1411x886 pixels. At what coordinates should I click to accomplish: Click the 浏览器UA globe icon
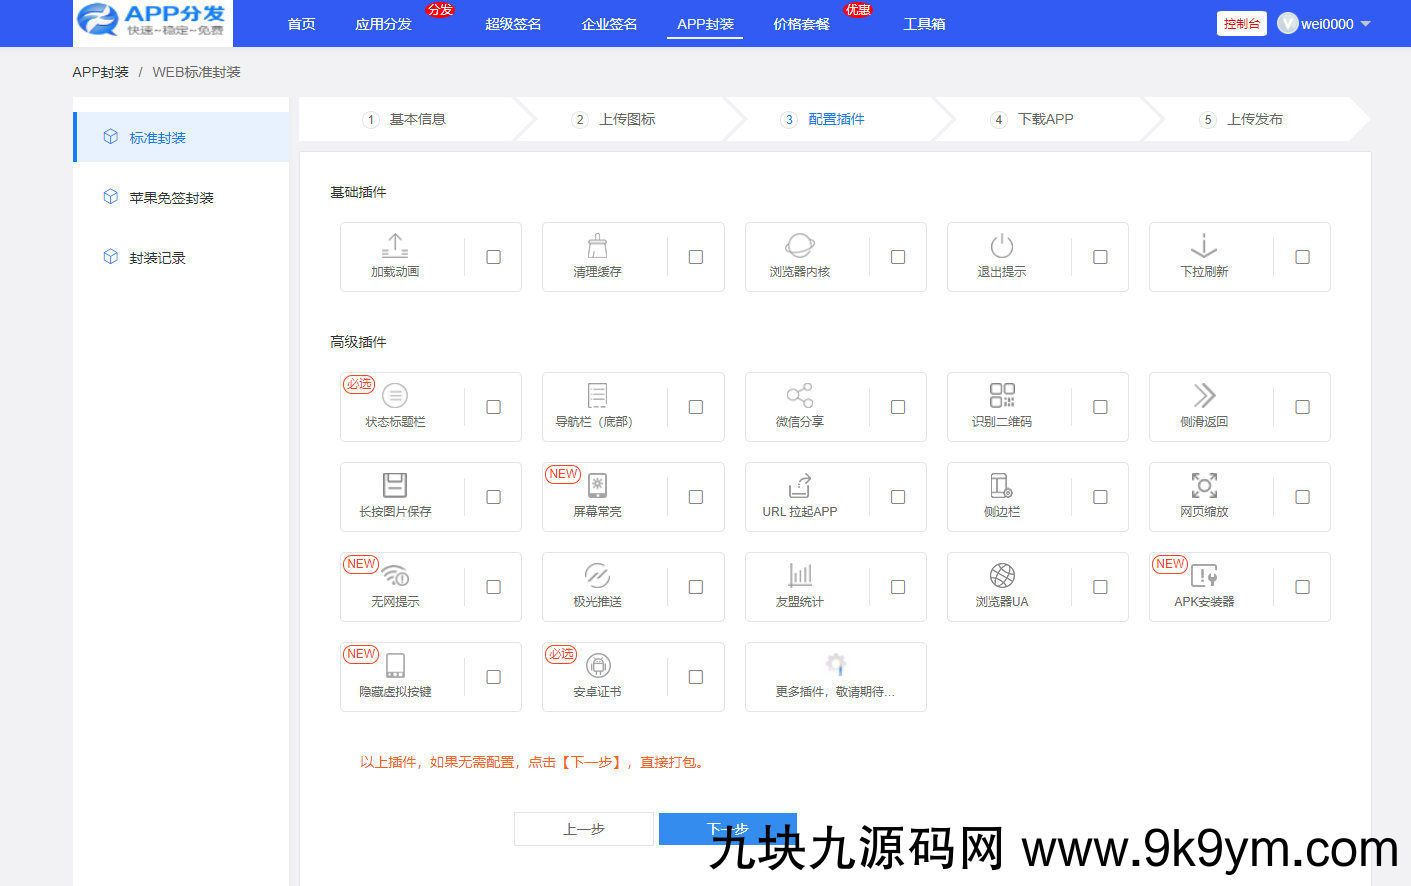click(x=1001, y=575)
